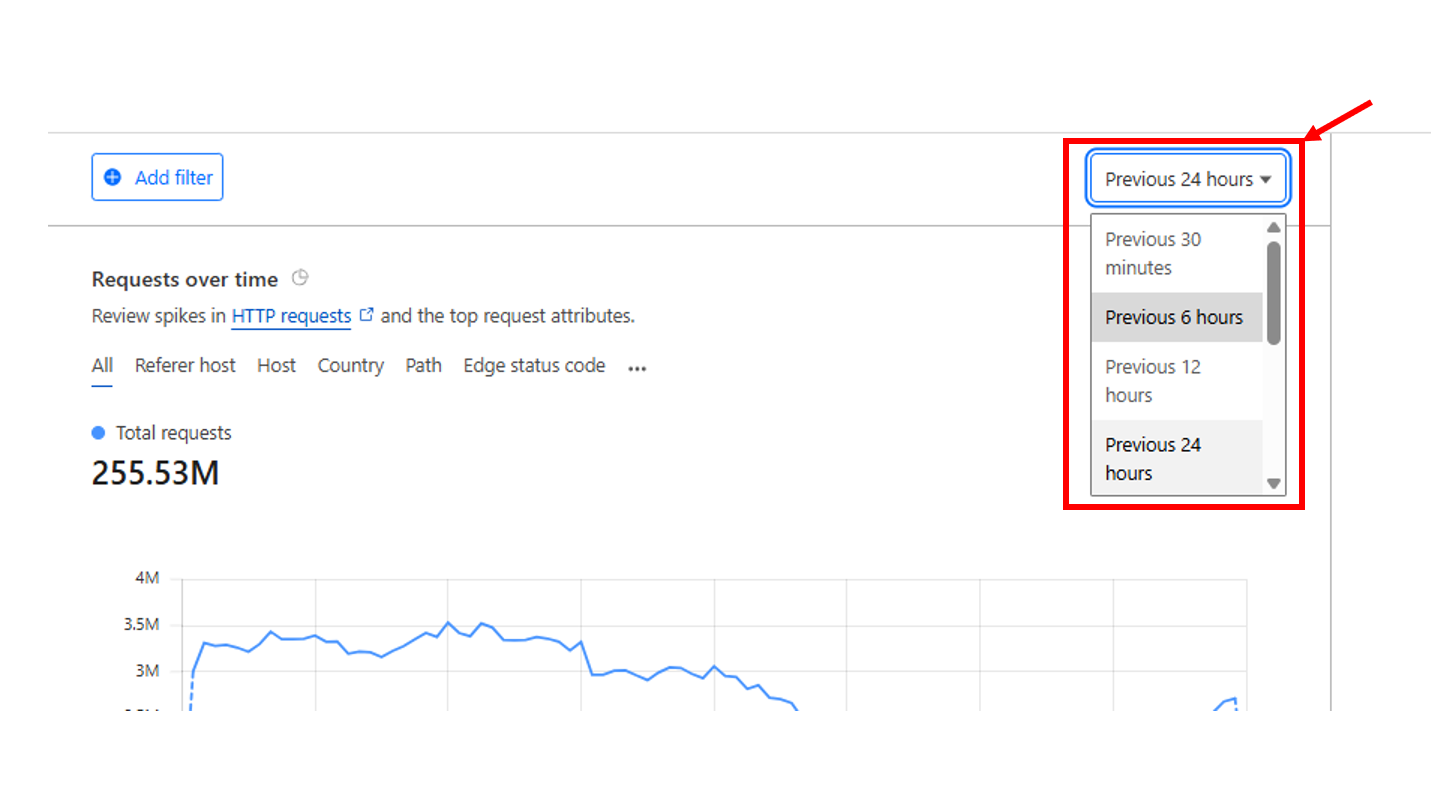Open the Host tab

[x=276, y=366]
